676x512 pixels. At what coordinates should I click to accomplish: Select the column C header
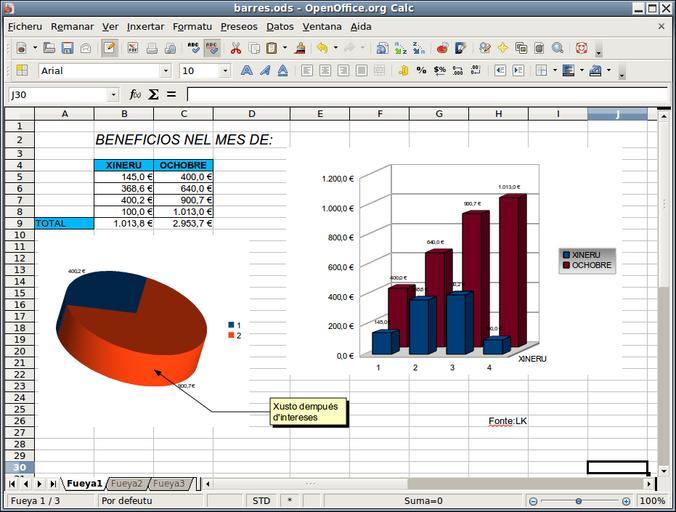coord(183,114)
